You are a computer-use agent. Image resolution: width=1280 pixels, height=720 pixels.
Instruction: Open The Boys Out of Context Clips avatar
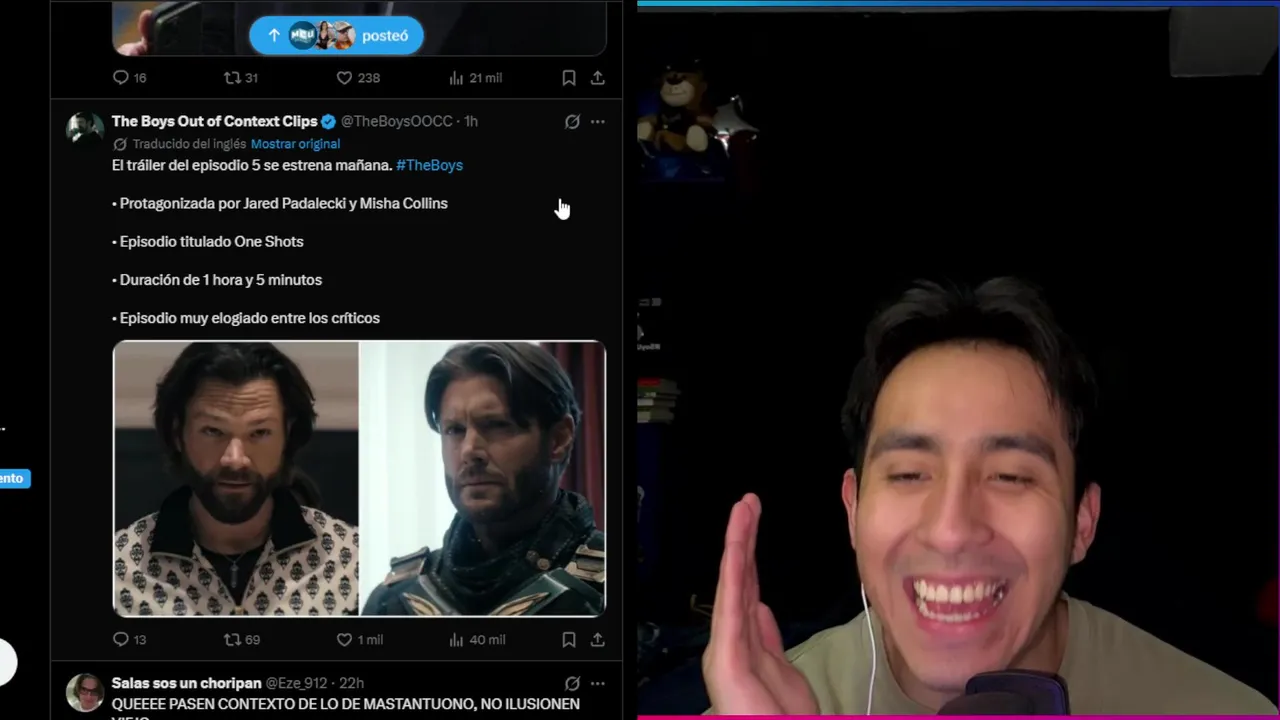click(x=85, y=128)
